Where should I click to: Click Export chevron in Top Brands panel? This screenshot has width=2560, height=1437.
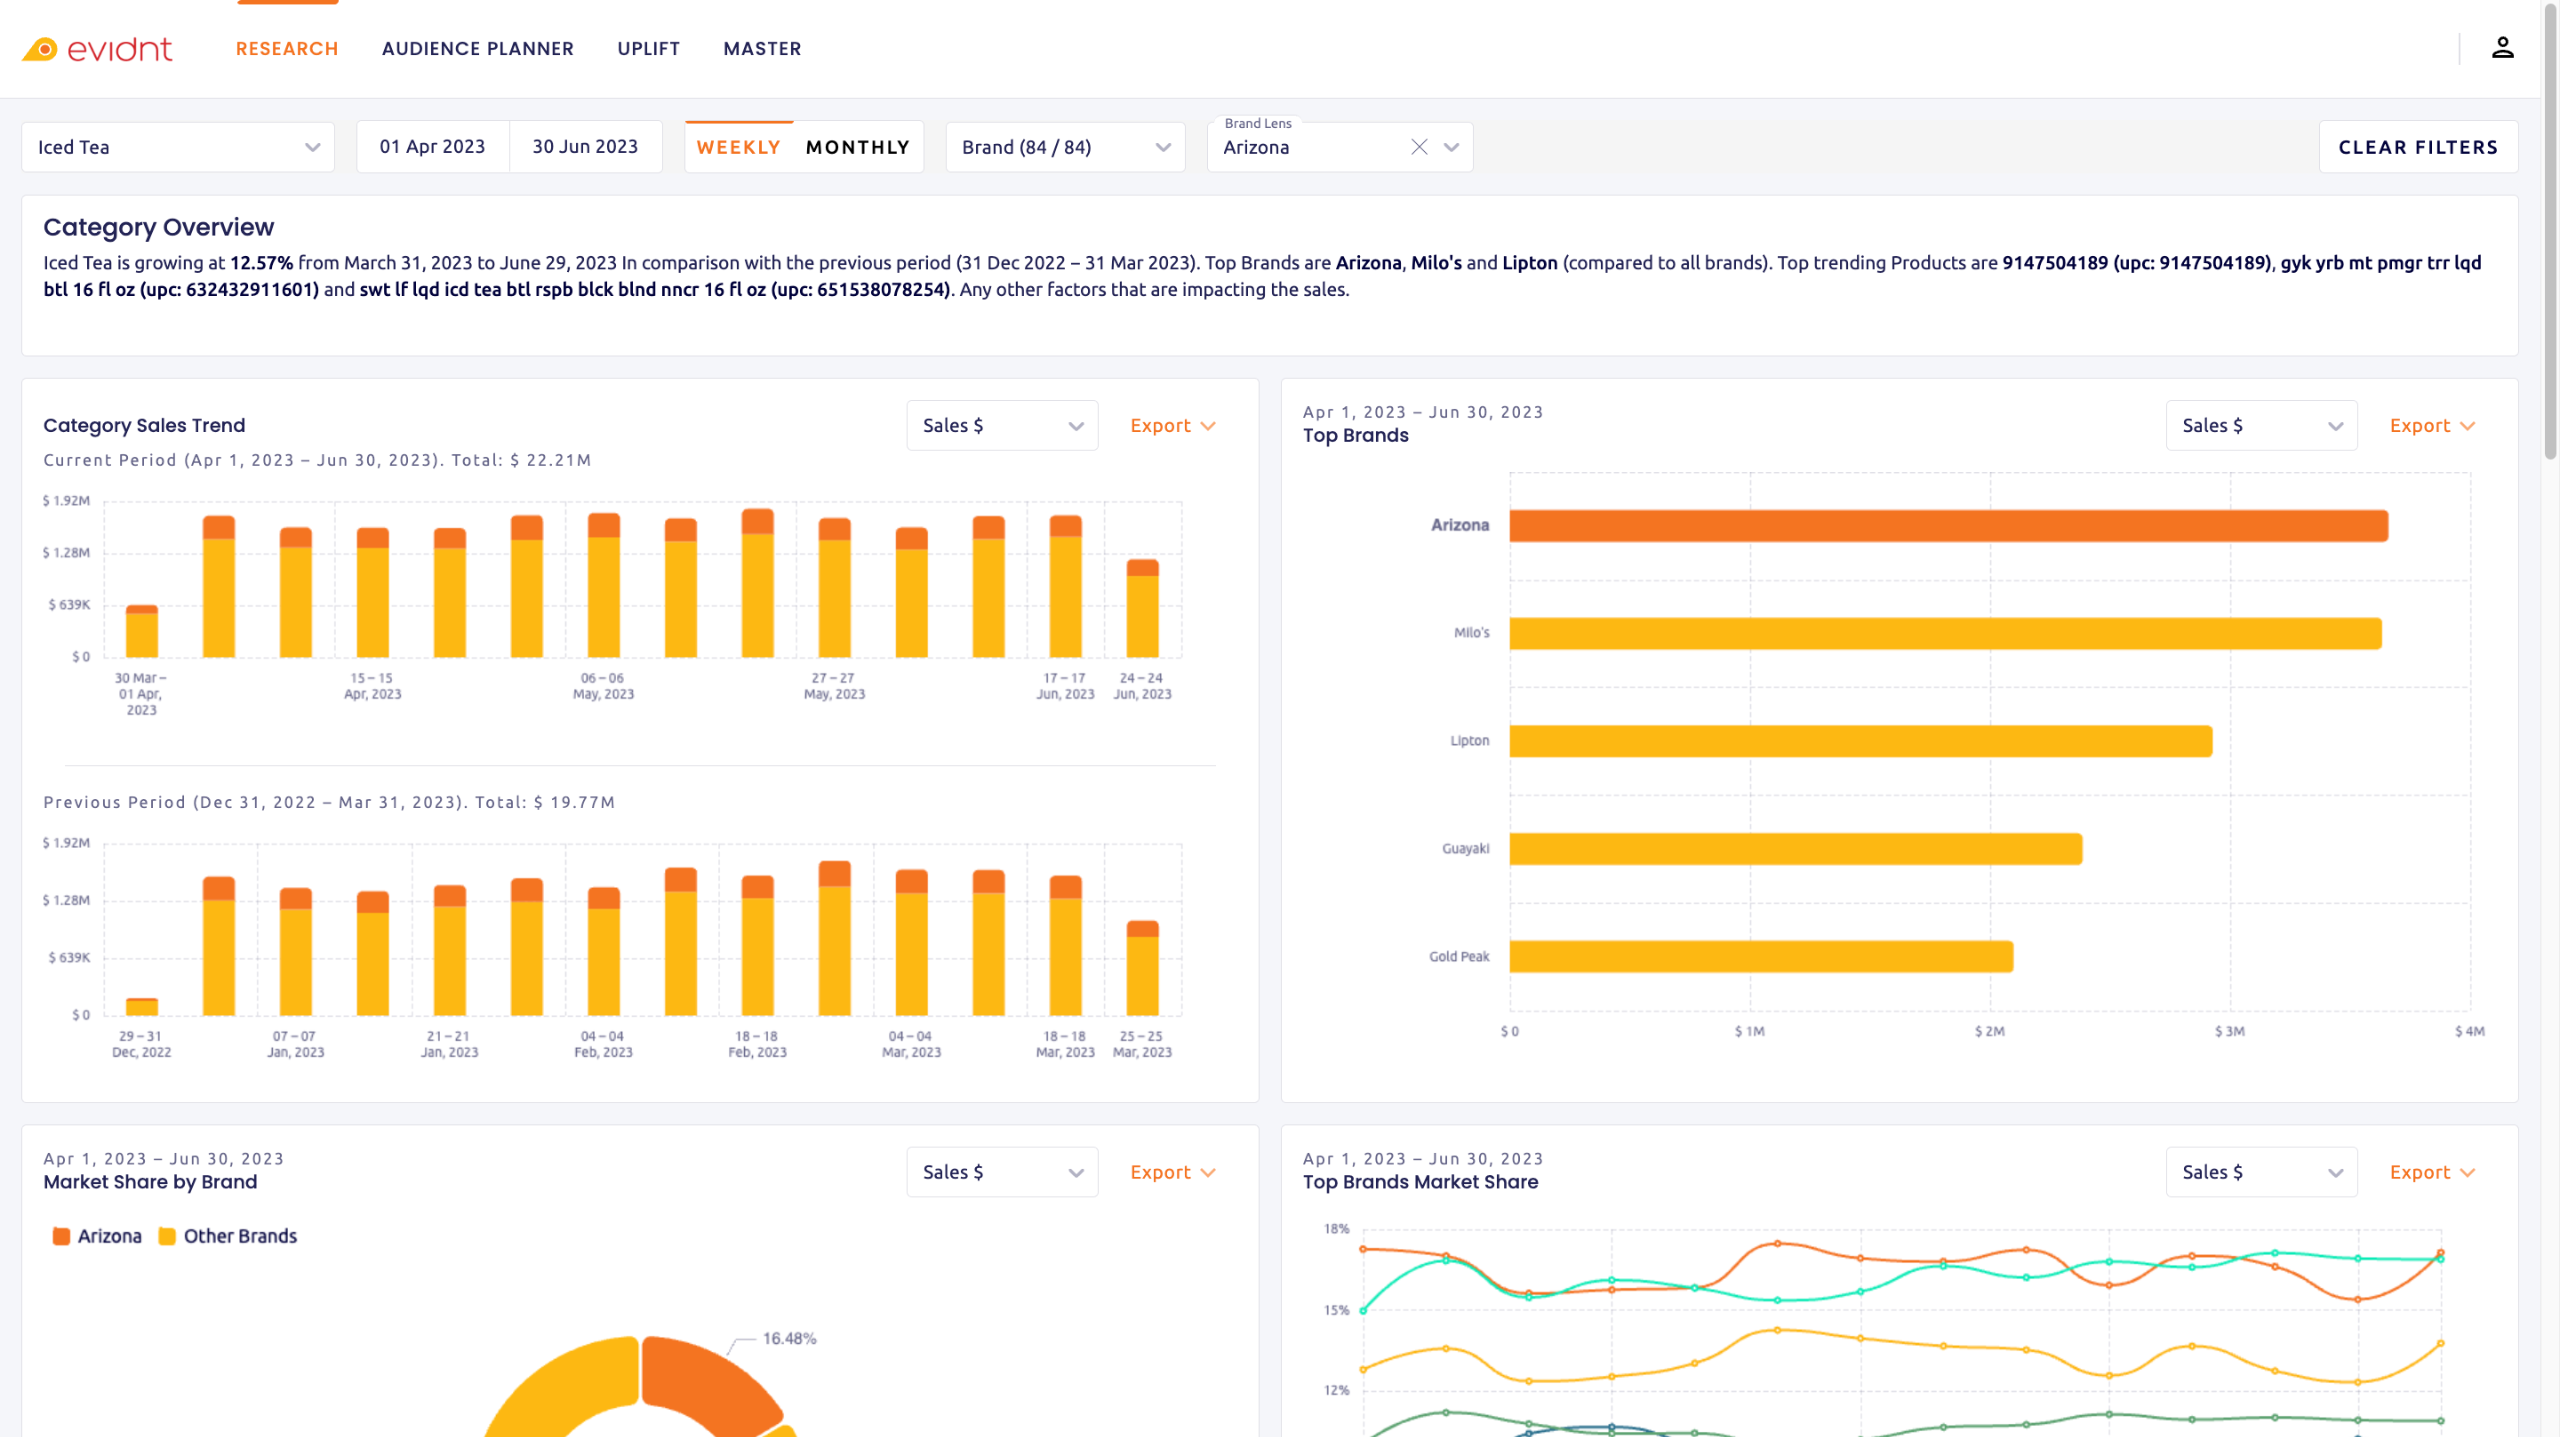pyautogui.click(x=2467, y=426)
